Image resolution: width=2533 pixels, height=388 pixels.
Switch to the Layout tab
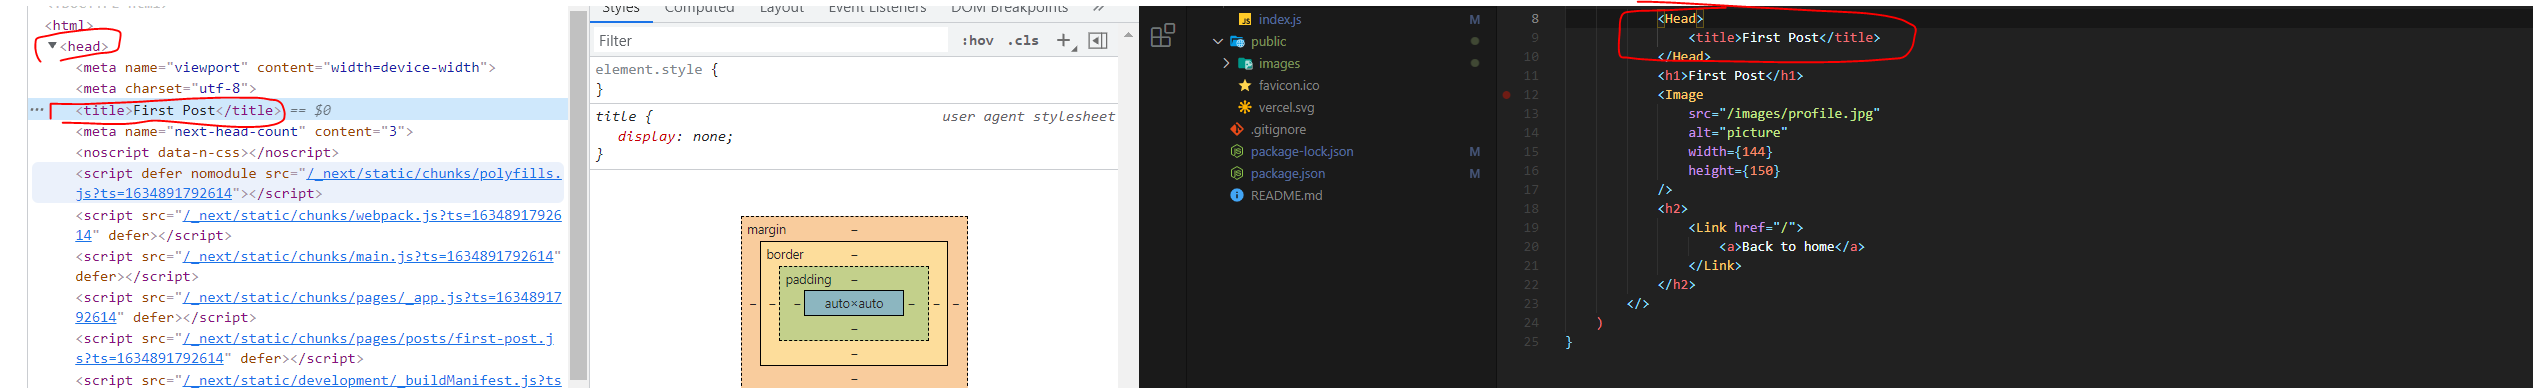pyautogui.click(x=781, y=8)
